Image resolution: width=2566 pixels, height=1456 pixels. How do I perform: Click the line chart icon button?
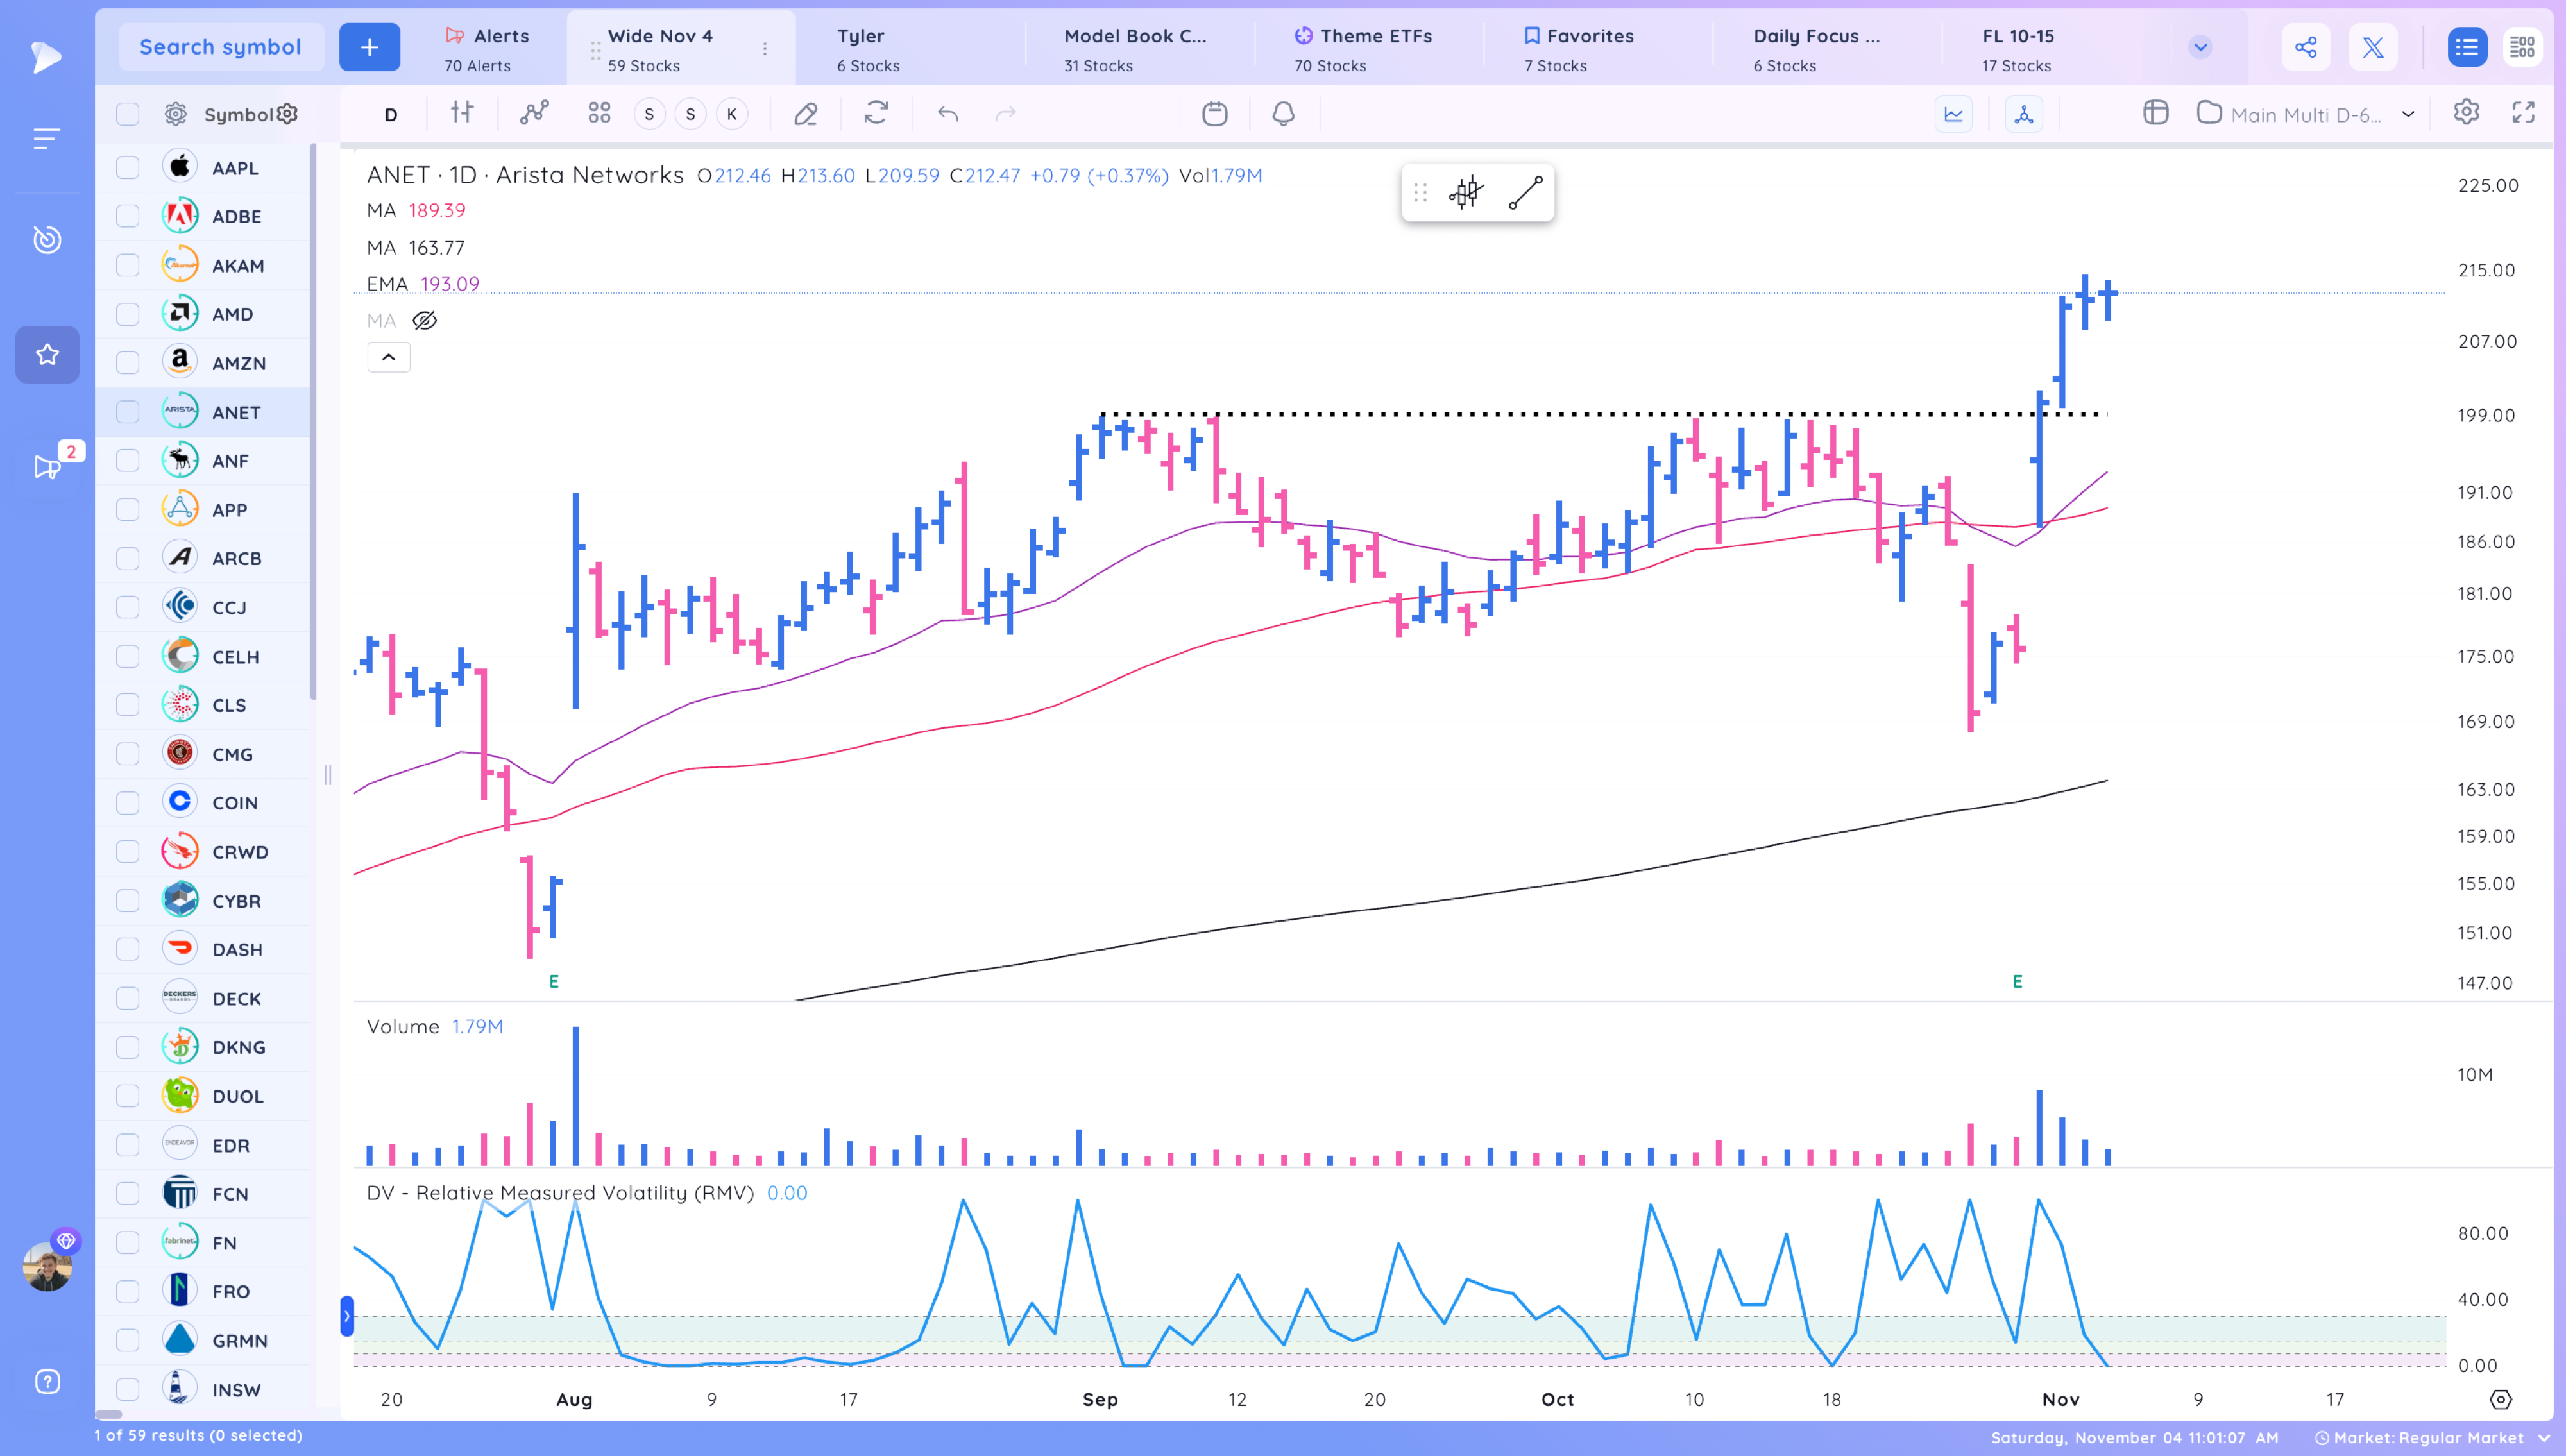(1953, 114)
